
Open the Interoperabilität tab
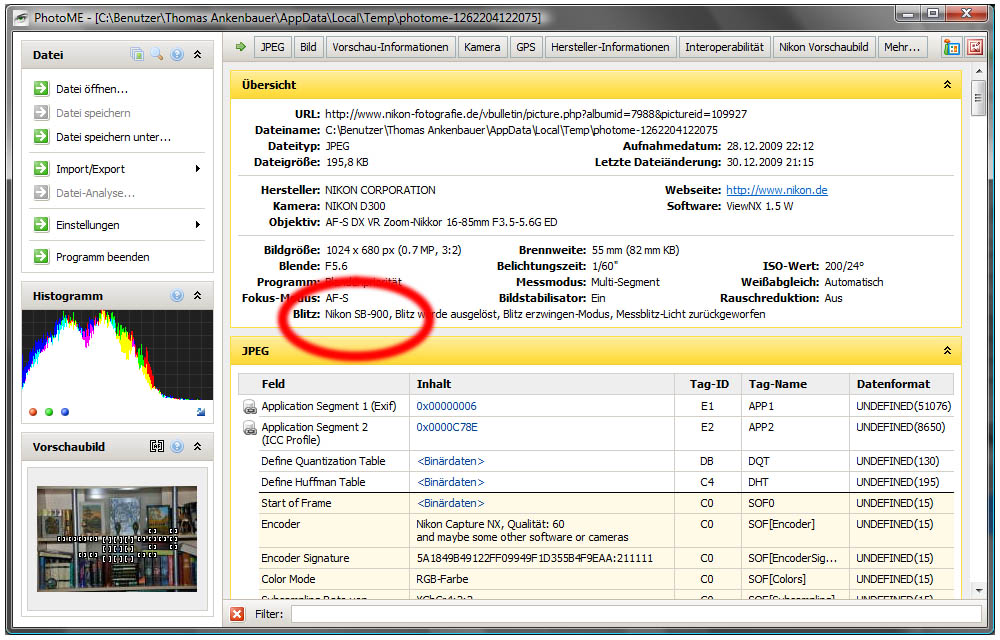pos(724,47)
